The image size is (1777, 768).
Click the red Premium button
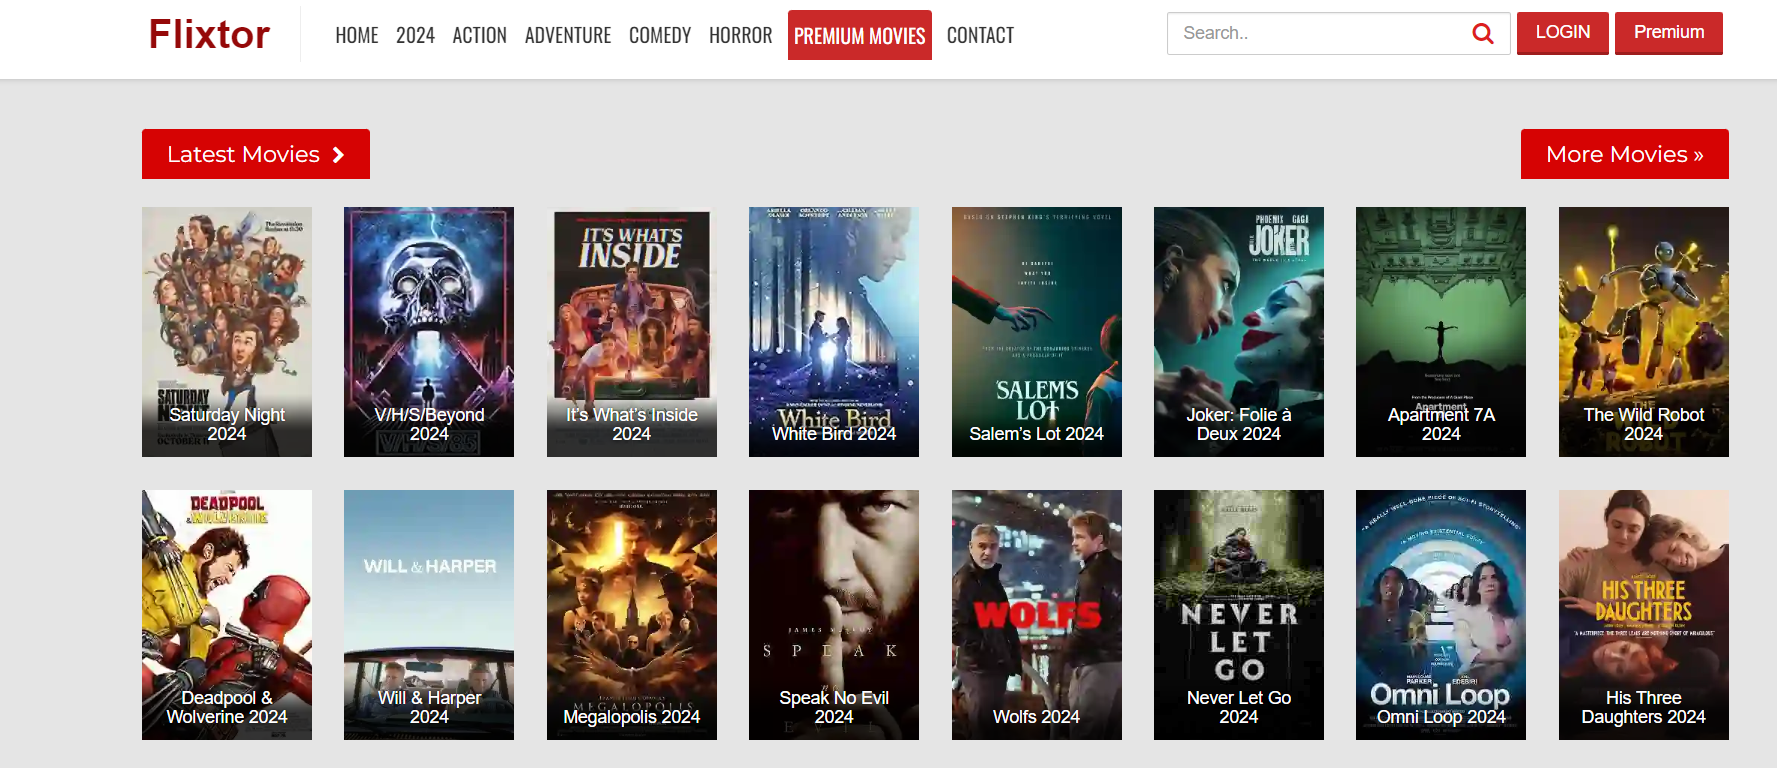(x=1669, y=33)
